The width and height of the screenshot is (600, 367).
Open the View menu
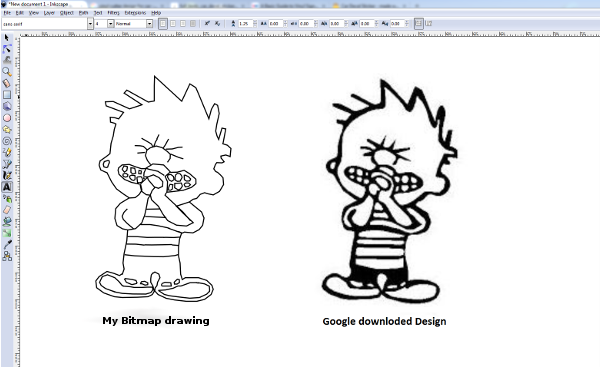[x=34, y=13]
